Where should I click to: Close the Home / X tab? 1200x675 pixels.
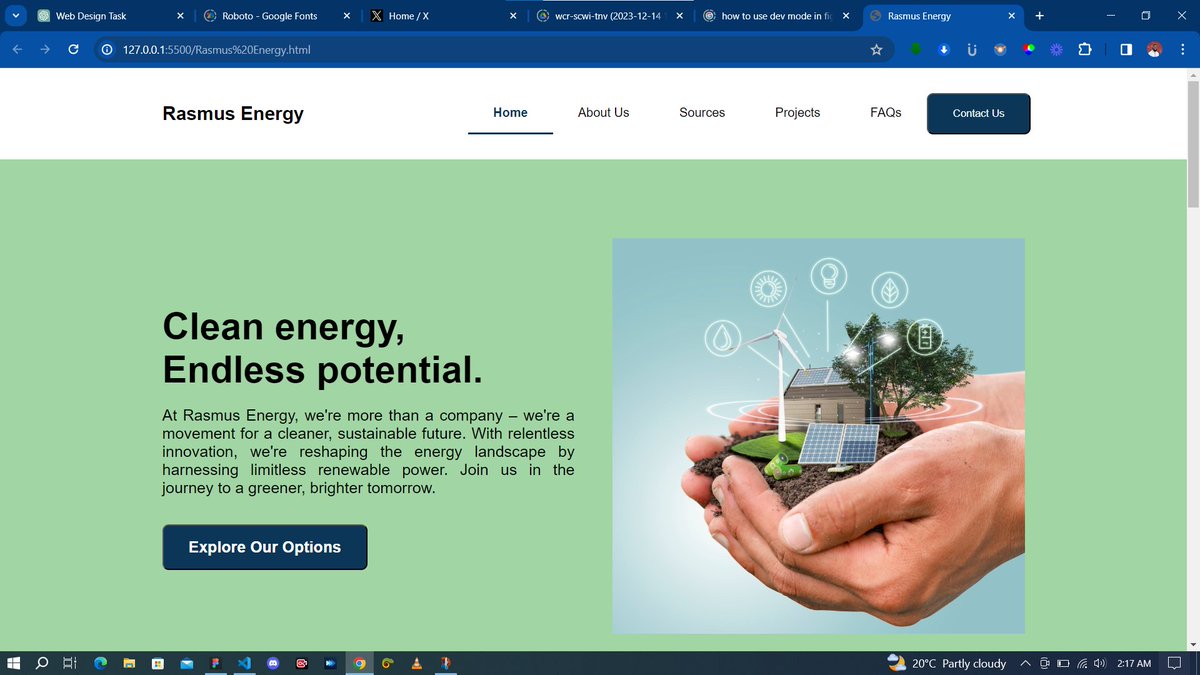coord(513,16)
